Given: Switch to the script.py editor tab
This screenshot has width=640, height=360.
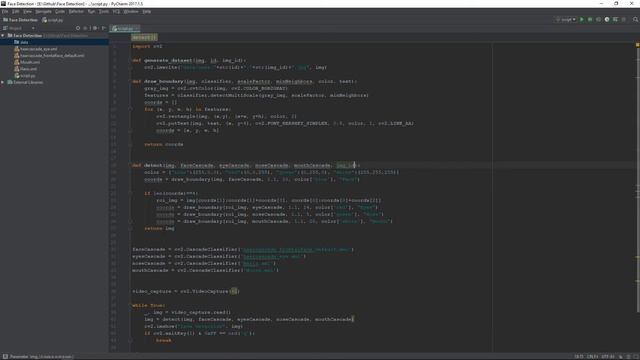Looking at the screenshot, I should [125, 29].
